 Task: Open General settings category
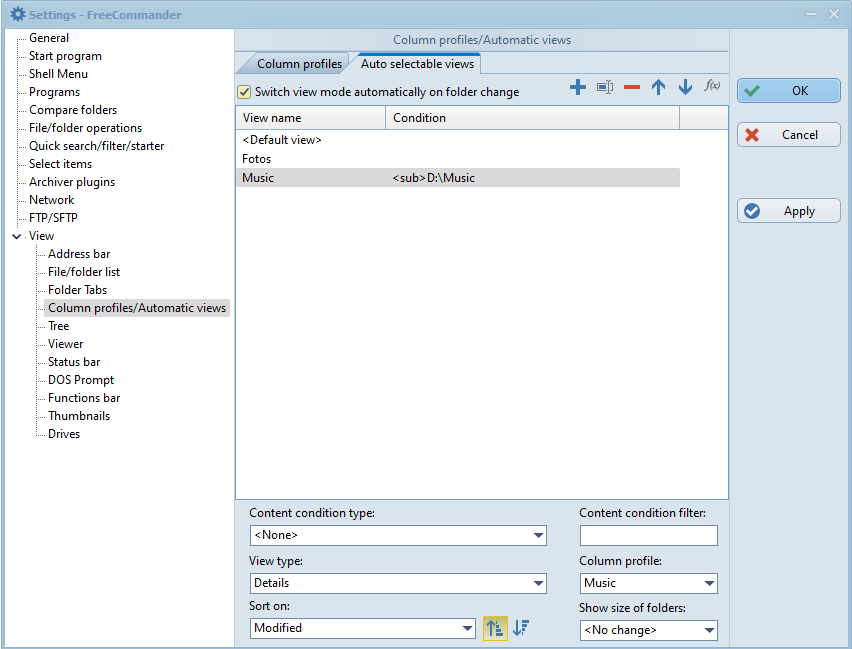click(49, 38)
